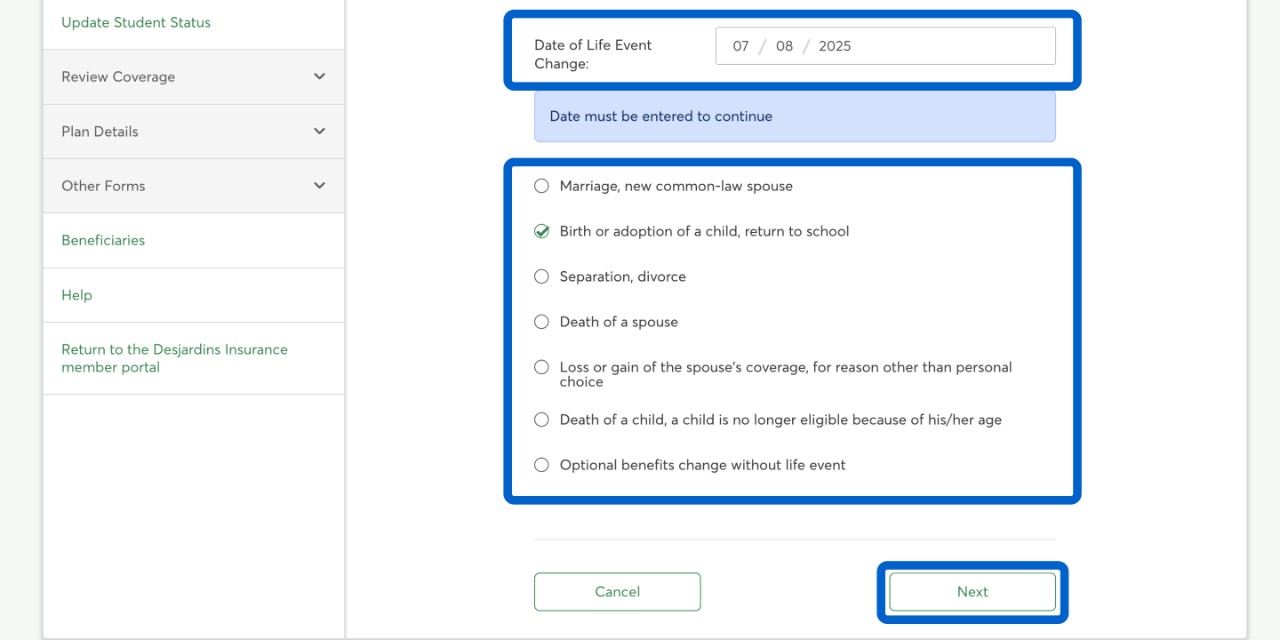The width and height of the screenshot is (1280, 640).
Task: Choose the Separation, divorce radio button
Action: [x=541, y=277]
